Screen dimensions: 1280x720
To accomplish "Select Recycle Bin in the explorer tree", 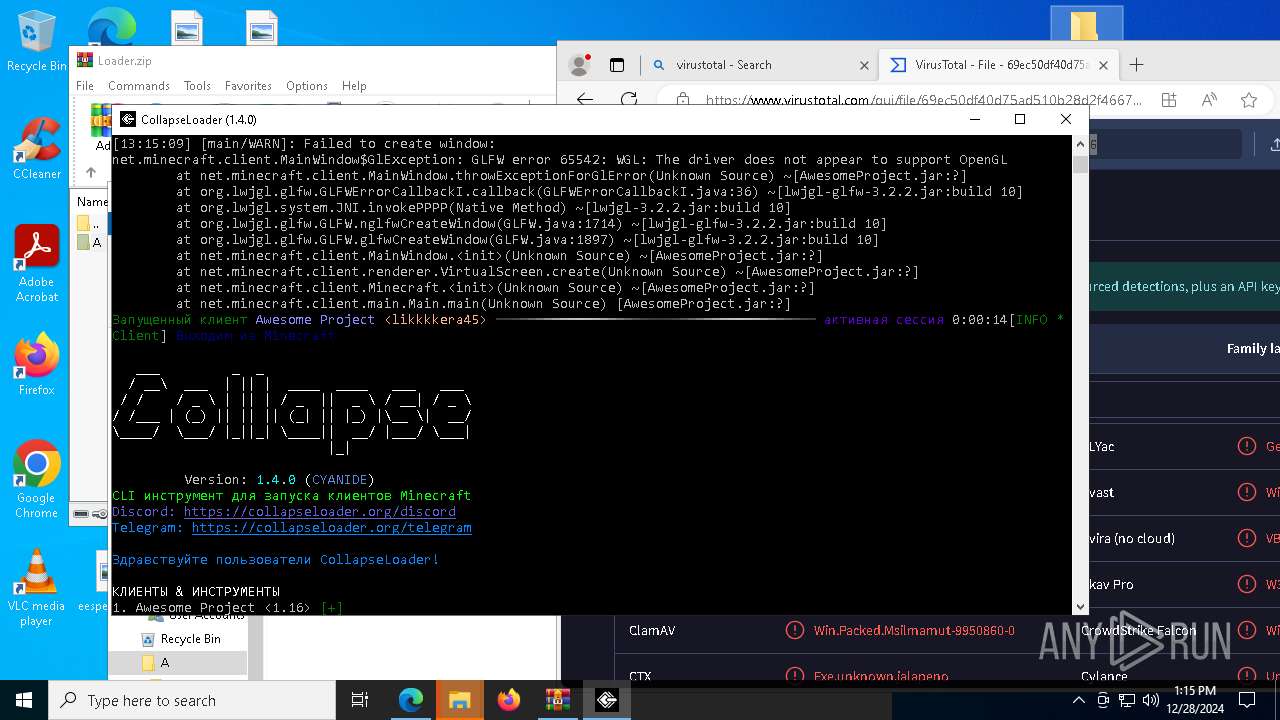I will pos(181,639).
